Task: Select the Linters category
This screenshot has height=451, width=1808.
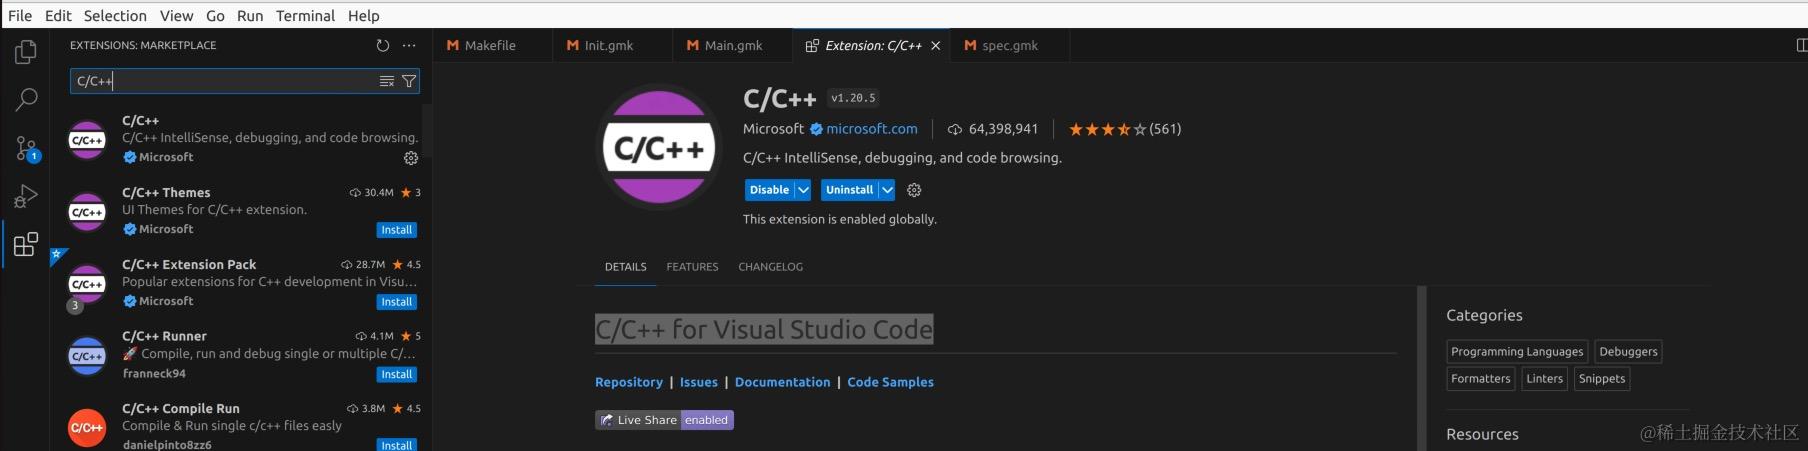Action: tap(1544, 379)
